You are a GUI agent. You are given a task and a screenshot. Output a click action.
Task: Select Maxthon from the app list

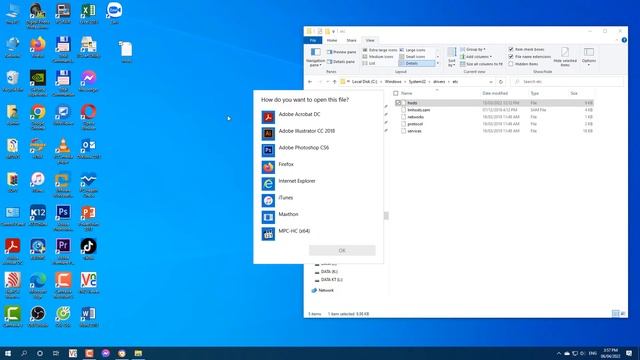(318, 217)
